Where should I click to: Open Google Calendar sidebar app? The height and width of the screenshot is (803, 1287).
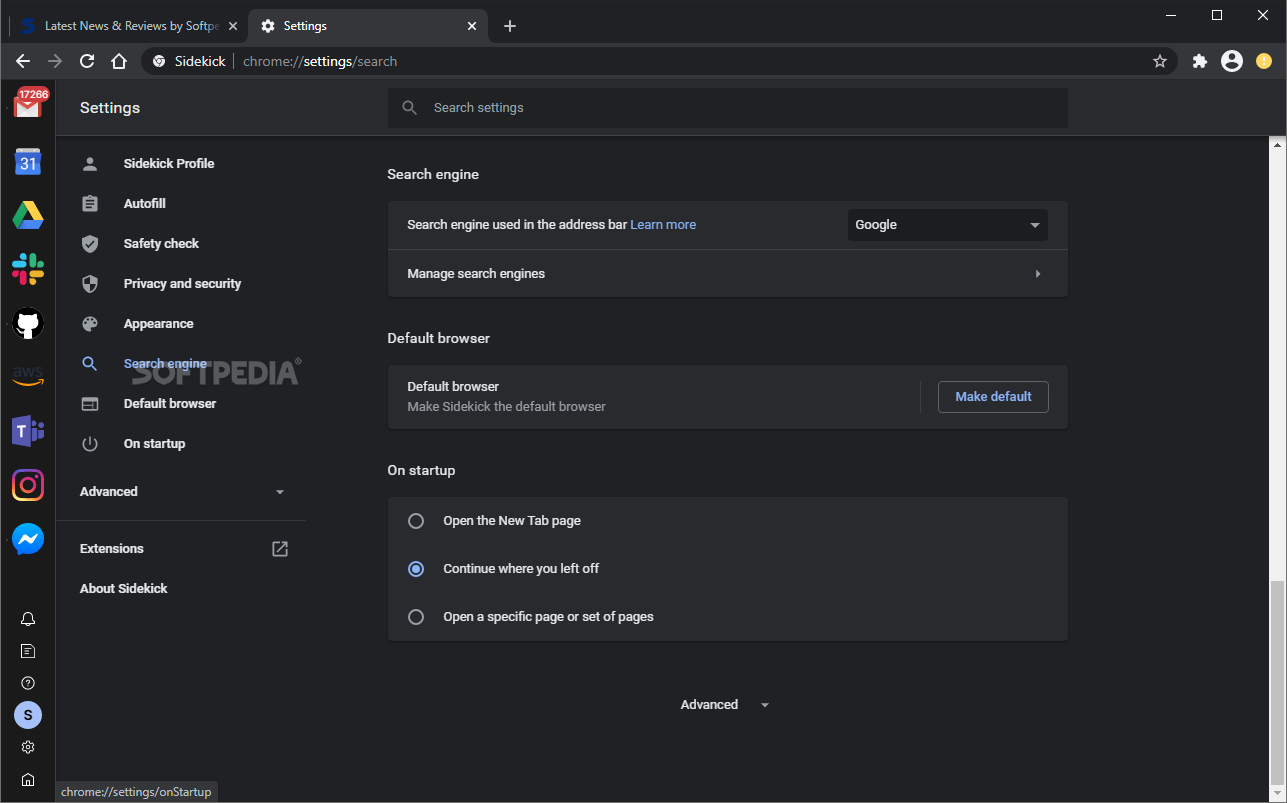pyautogui.click(x=28, y=162)
